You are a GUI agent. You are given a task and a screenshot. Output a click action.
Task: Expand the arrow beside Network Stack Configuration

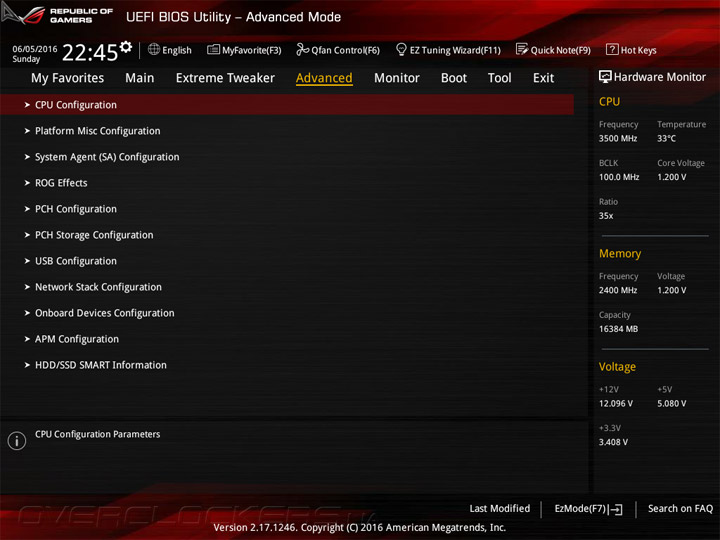(27, 287)
